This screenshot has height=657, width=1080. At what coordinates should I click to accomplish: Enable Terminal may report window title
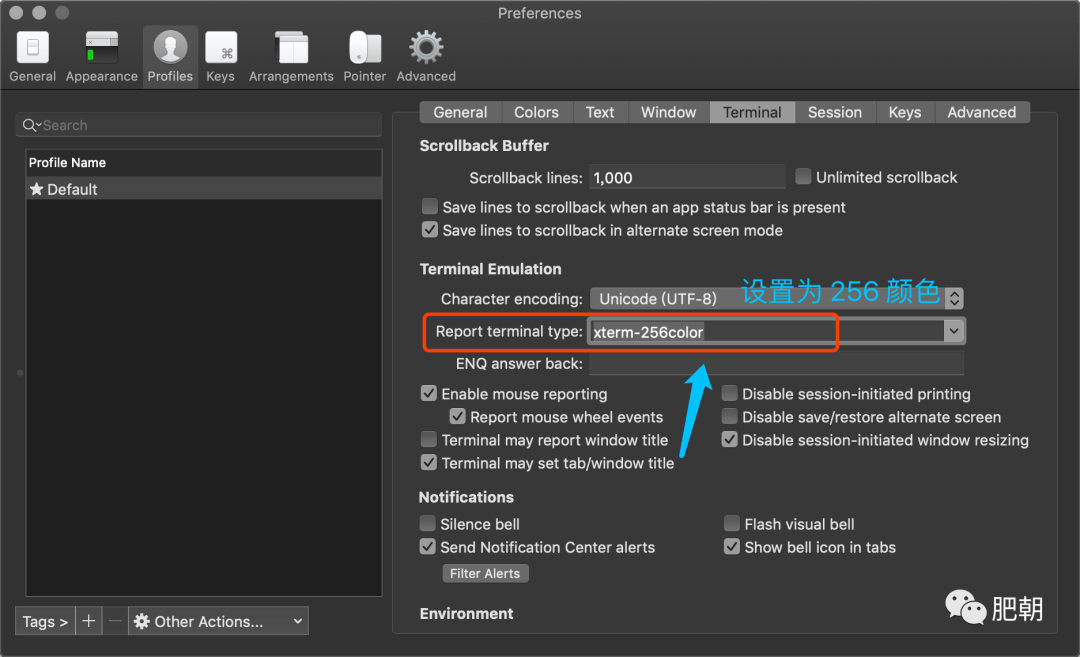[428, 439]
